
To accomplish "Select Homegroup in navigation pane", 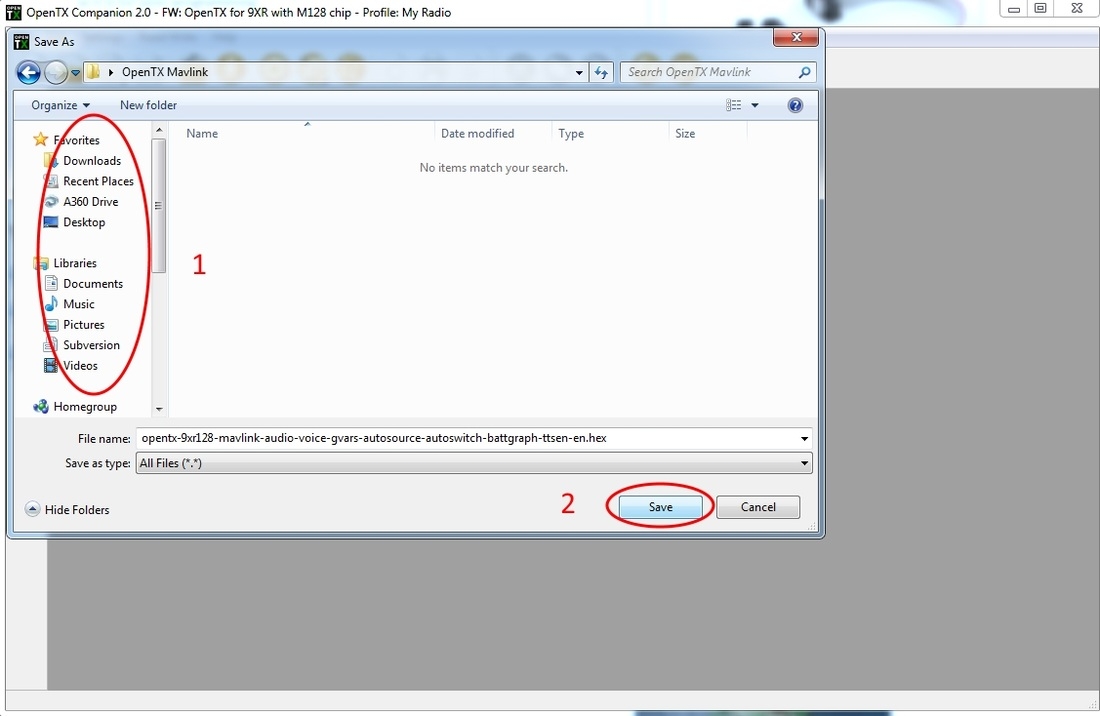I will pos(84,407).
